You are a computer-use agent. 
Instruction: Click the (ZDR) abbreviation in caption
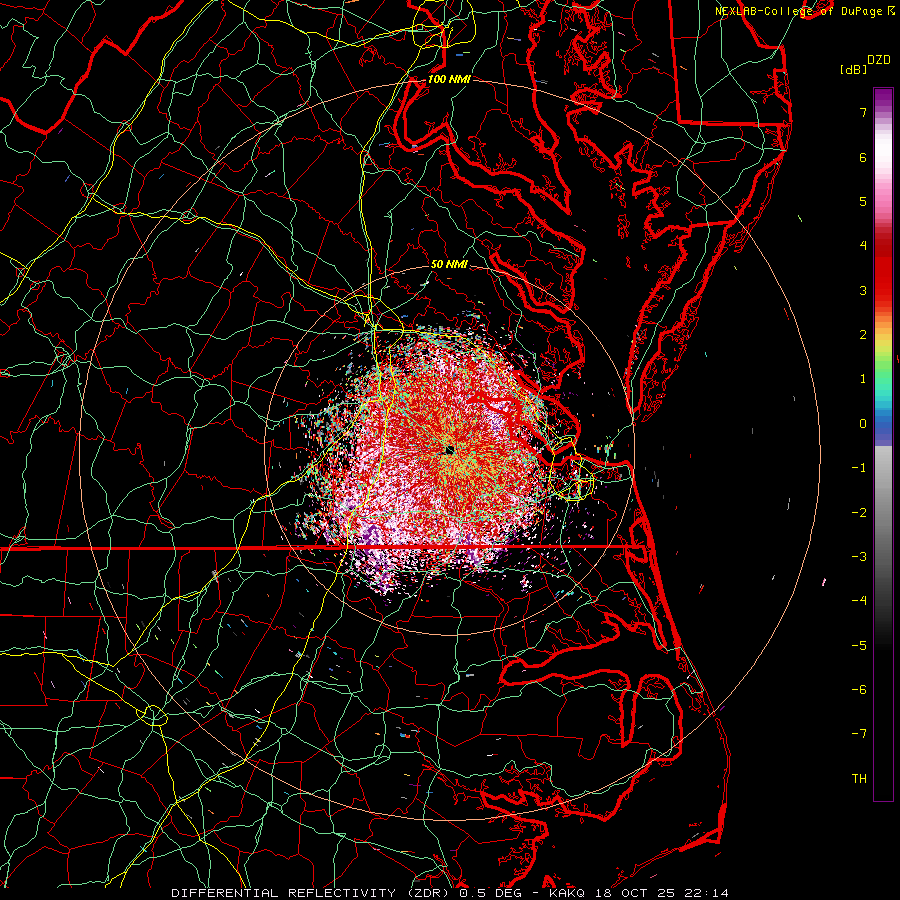click(427, 893)
